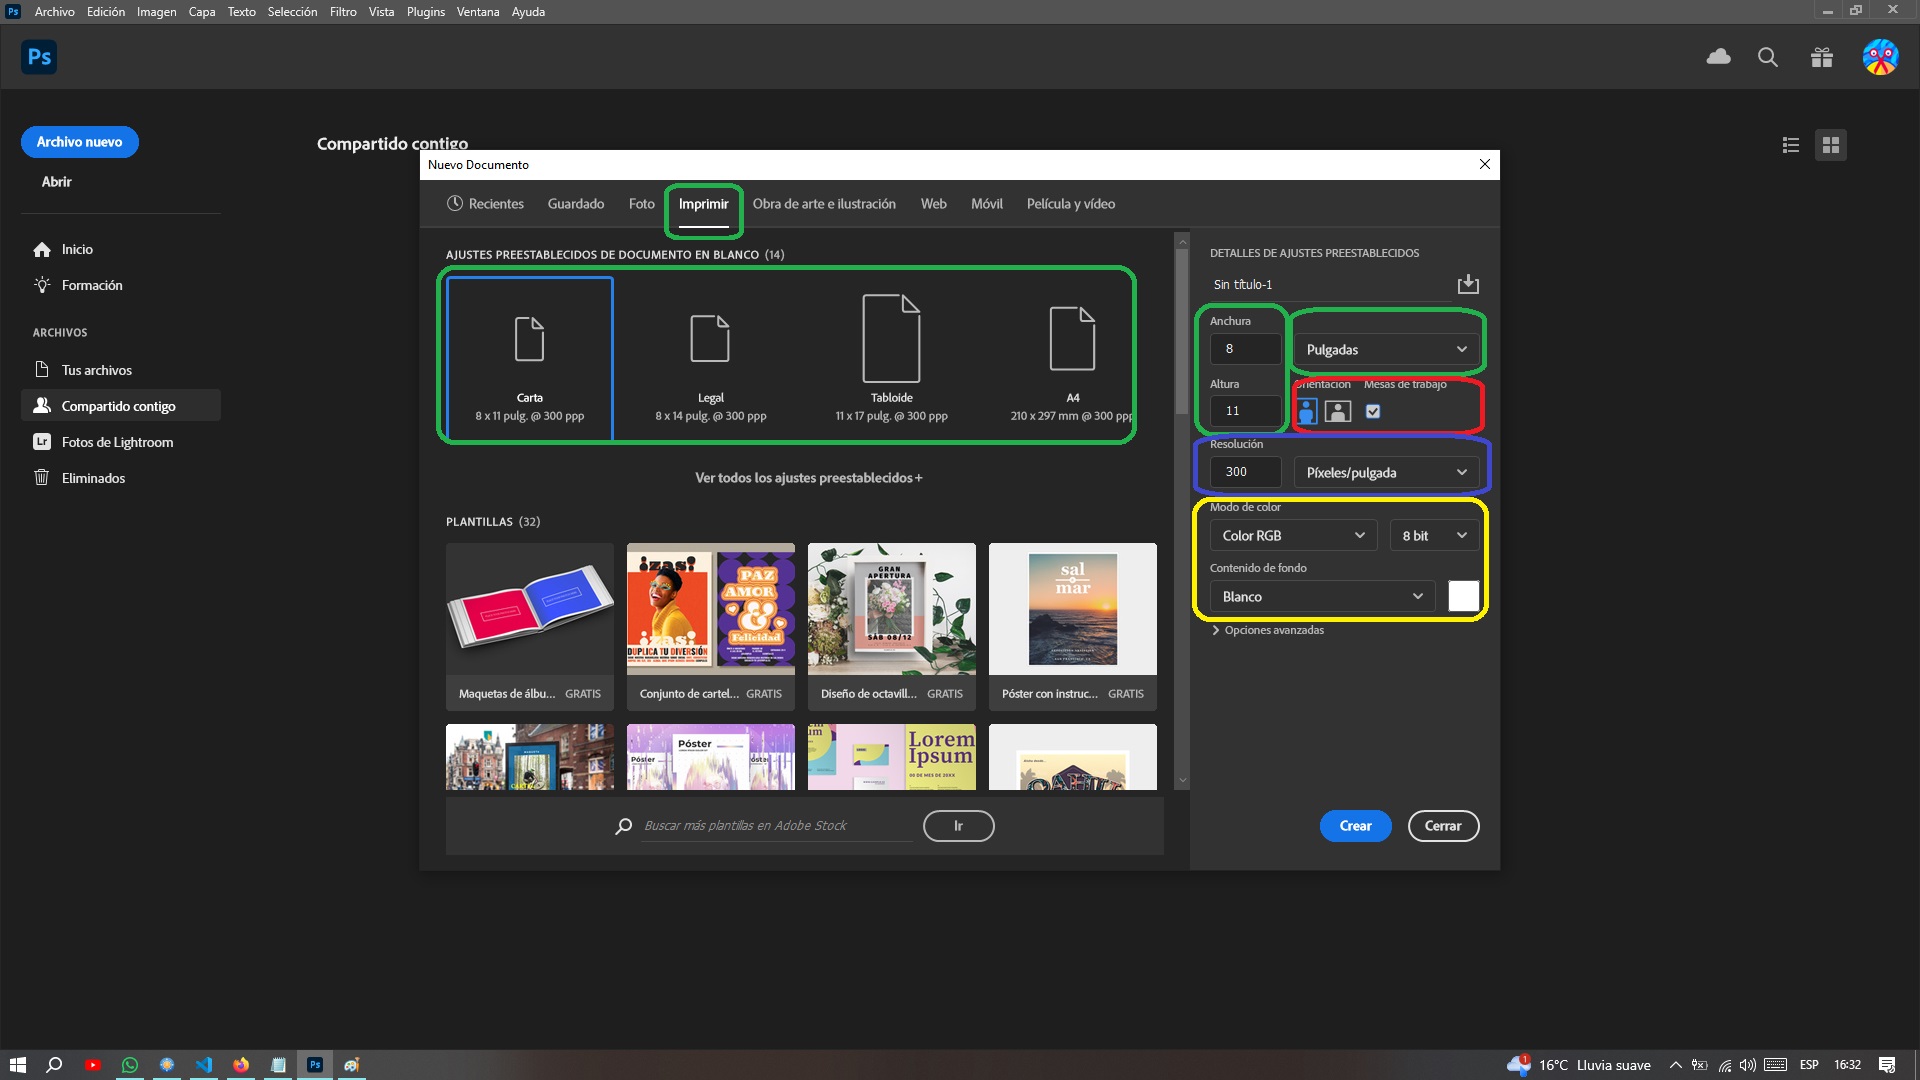The width and height of the screenshot is (1920, 1080).
Task: Click the Archivo nuevo button
Action: click(80, 142)
